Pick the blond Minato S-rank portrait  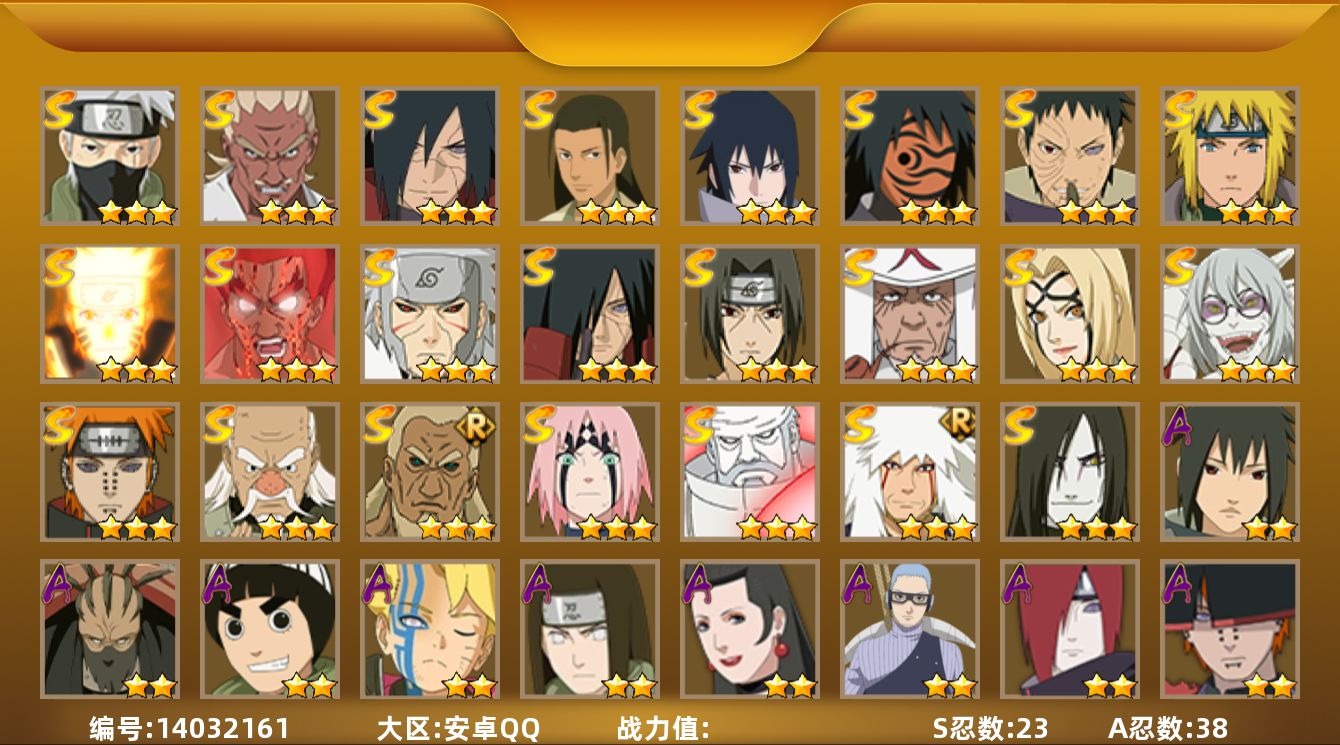pyautogui.click(x=1230, y=156)
